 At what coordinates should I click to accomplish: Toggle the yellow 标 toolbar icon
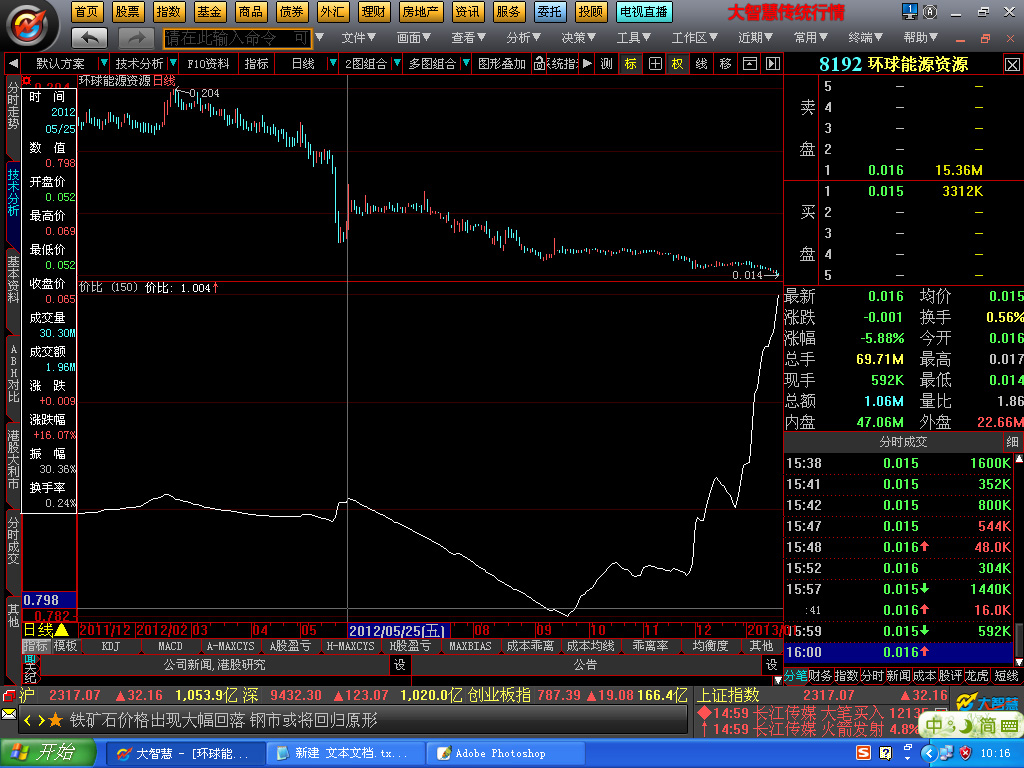630,63
